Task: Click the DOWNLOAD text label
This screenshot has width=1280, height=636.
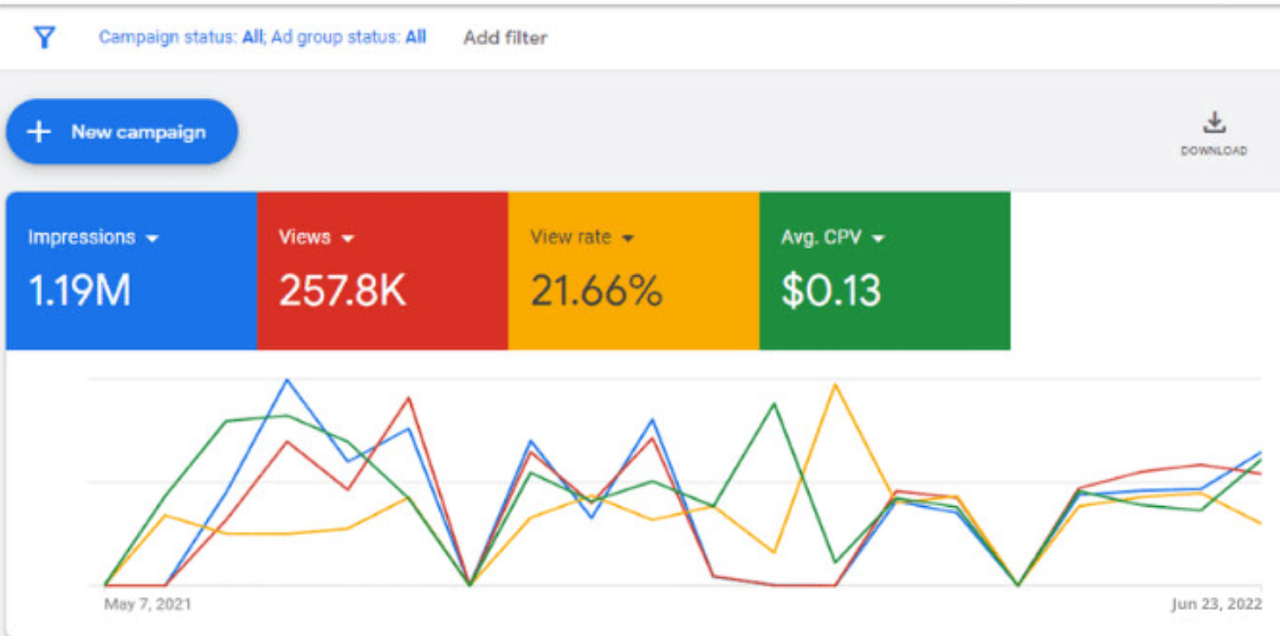Action: click(x=1214, y=151)
